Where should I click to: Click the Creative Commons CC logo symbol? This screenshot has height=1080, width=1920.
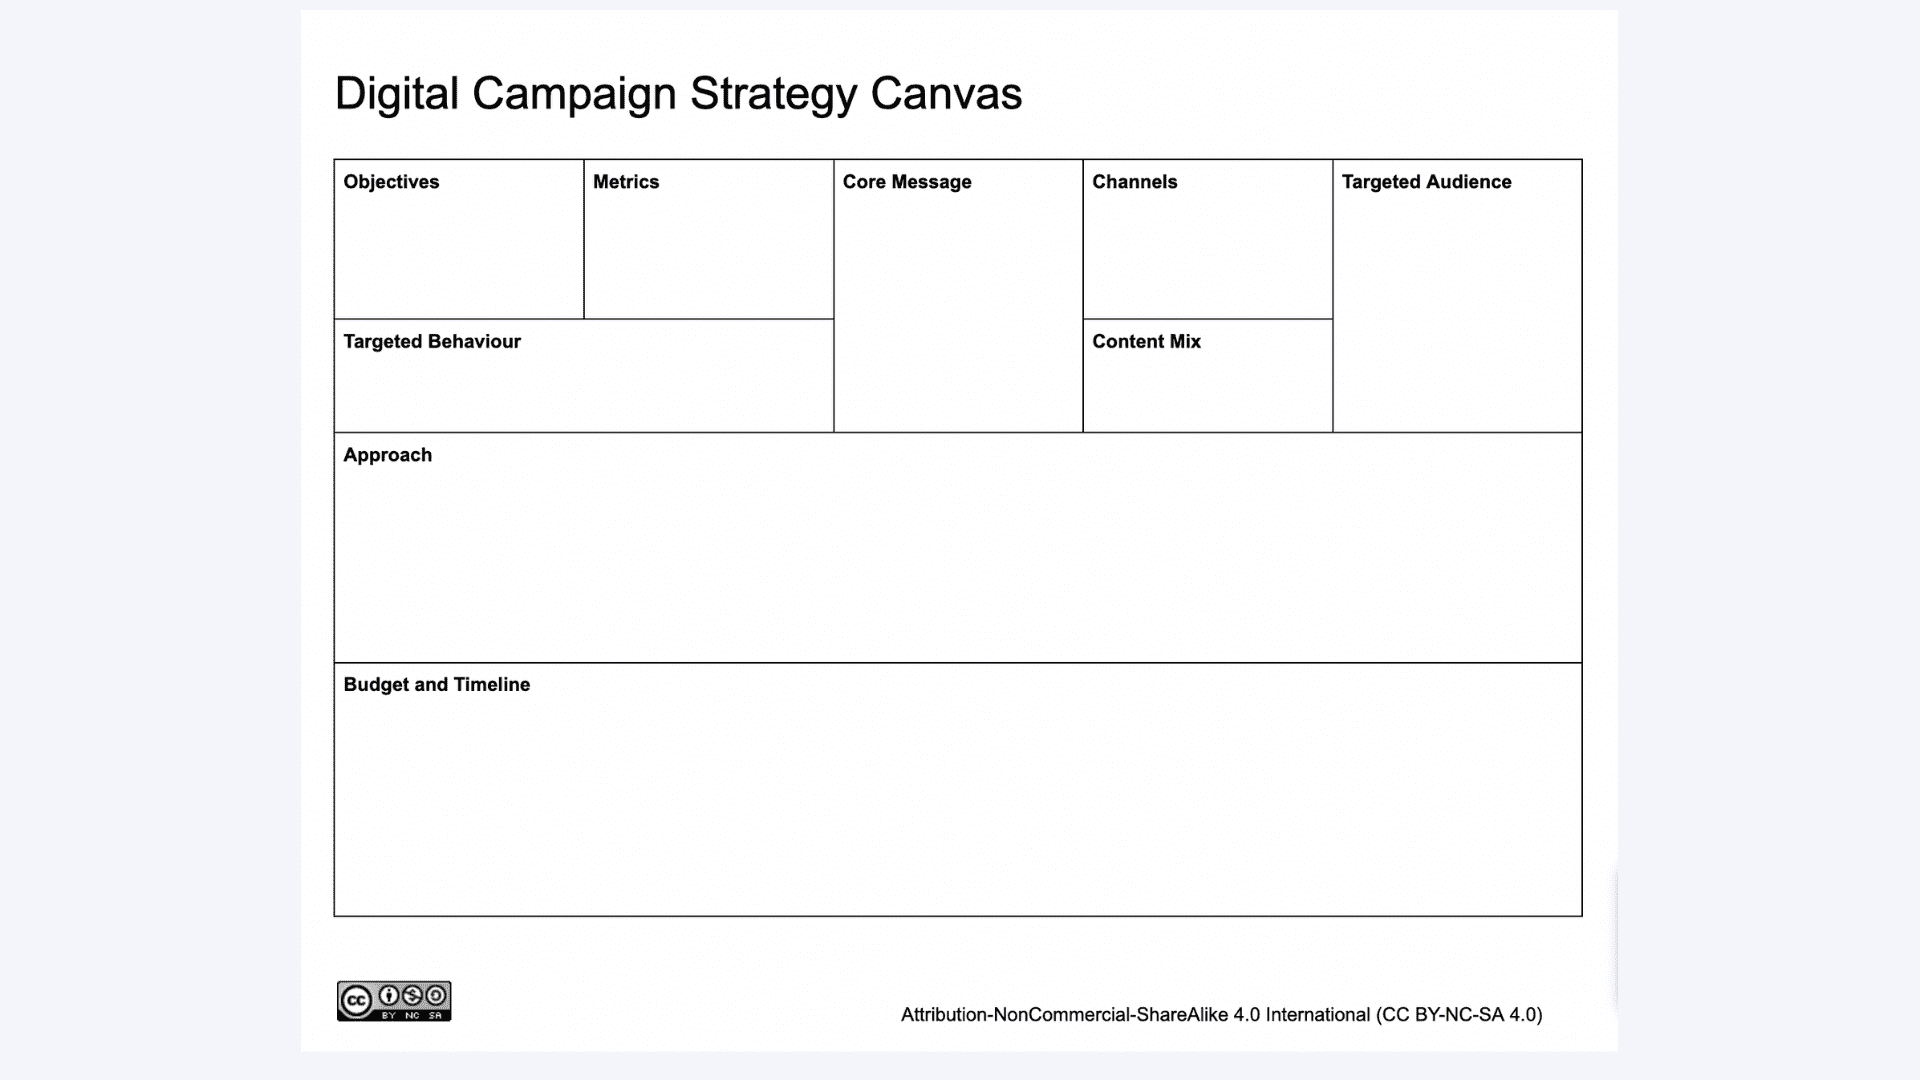[x=356, y=1001]
